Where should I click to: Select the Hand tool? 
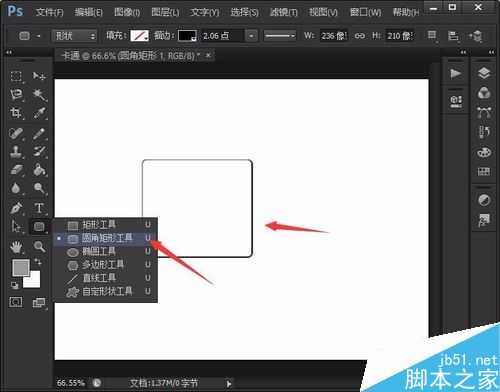[x=16, y=247]
